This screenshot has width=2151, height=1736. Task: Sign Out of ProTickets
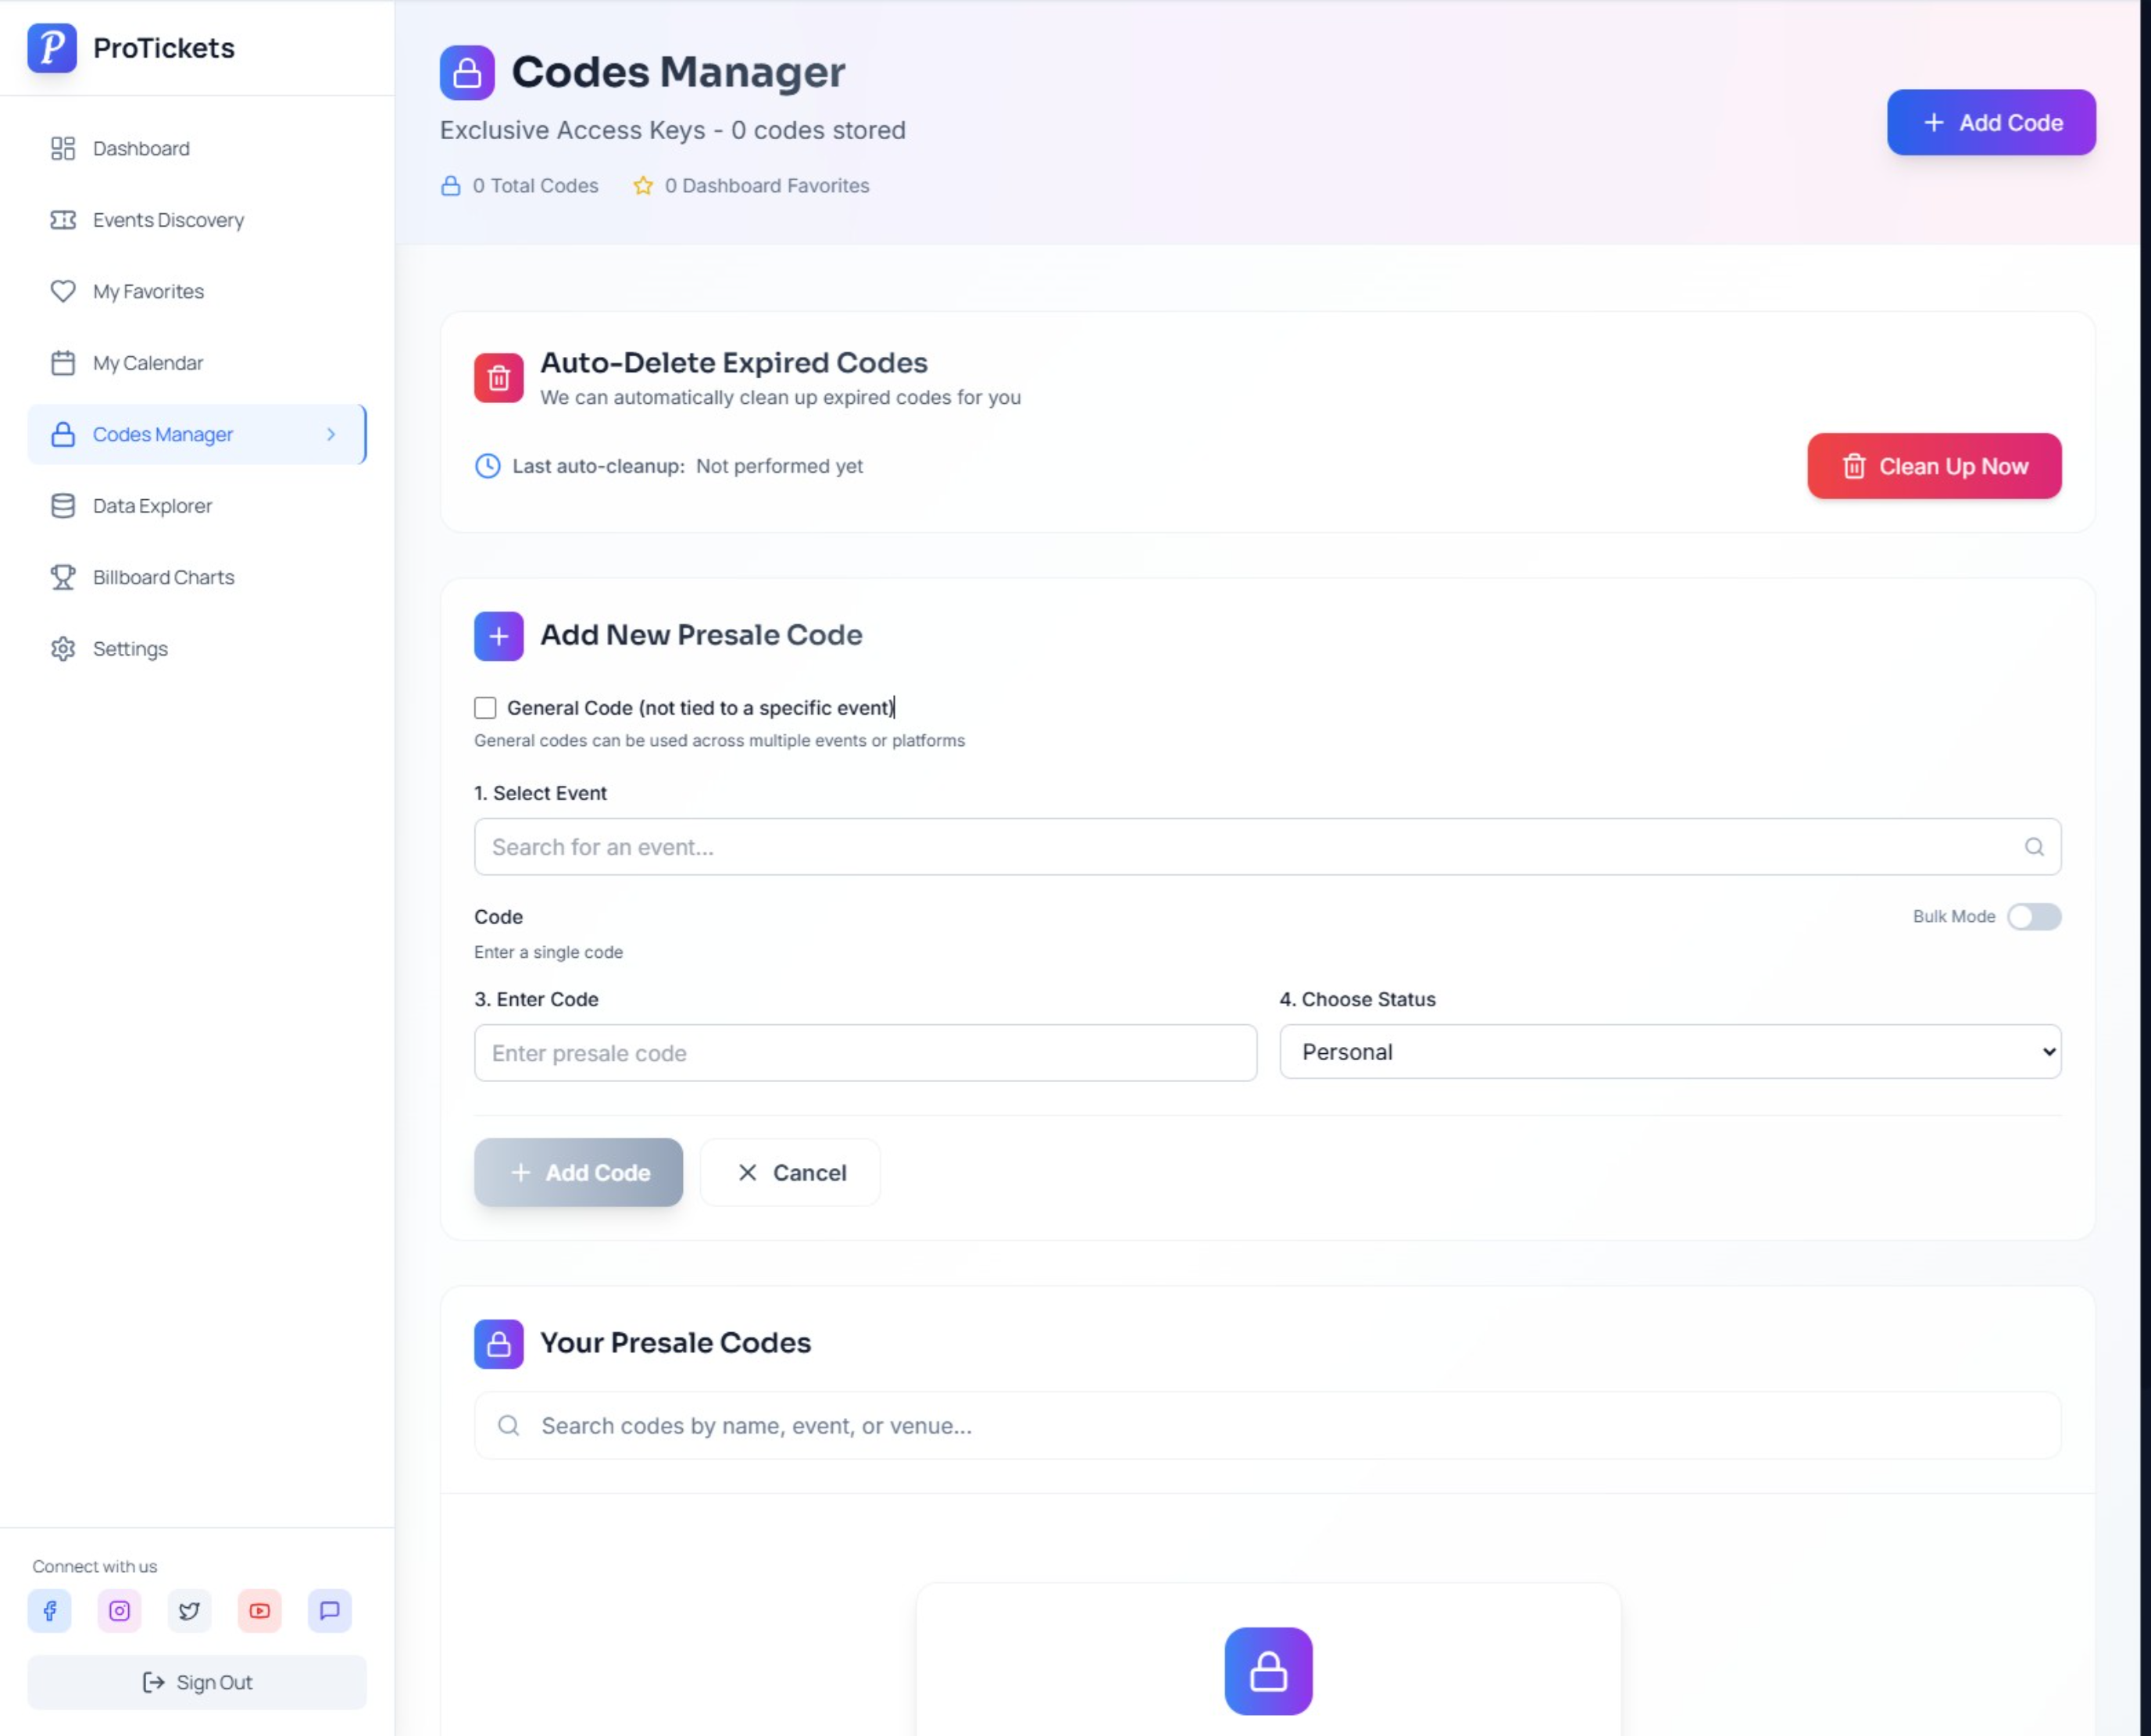(197, 1683)
